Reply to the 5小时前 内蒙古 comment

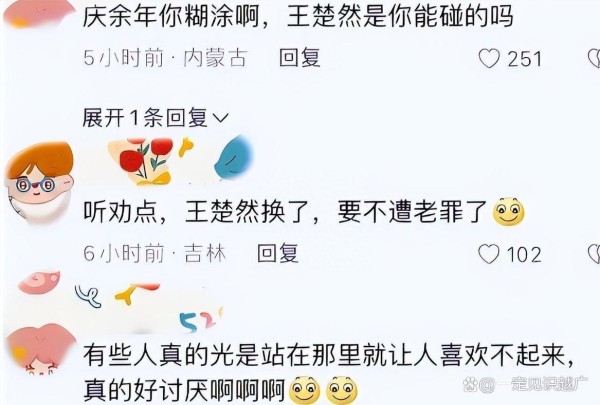(300, 58)
